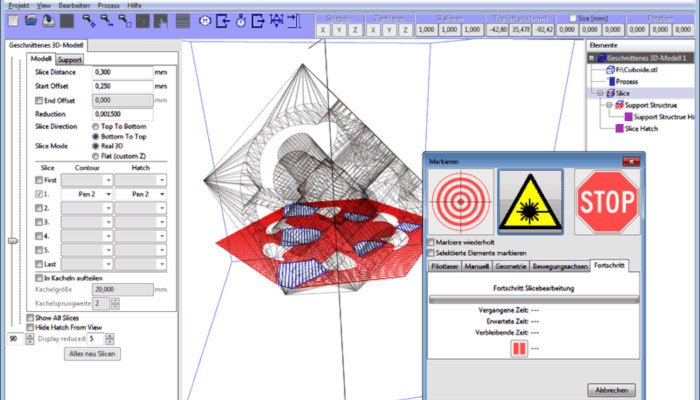
Task: Select the Bottom To Top radio button
Action: coord(96,137)
